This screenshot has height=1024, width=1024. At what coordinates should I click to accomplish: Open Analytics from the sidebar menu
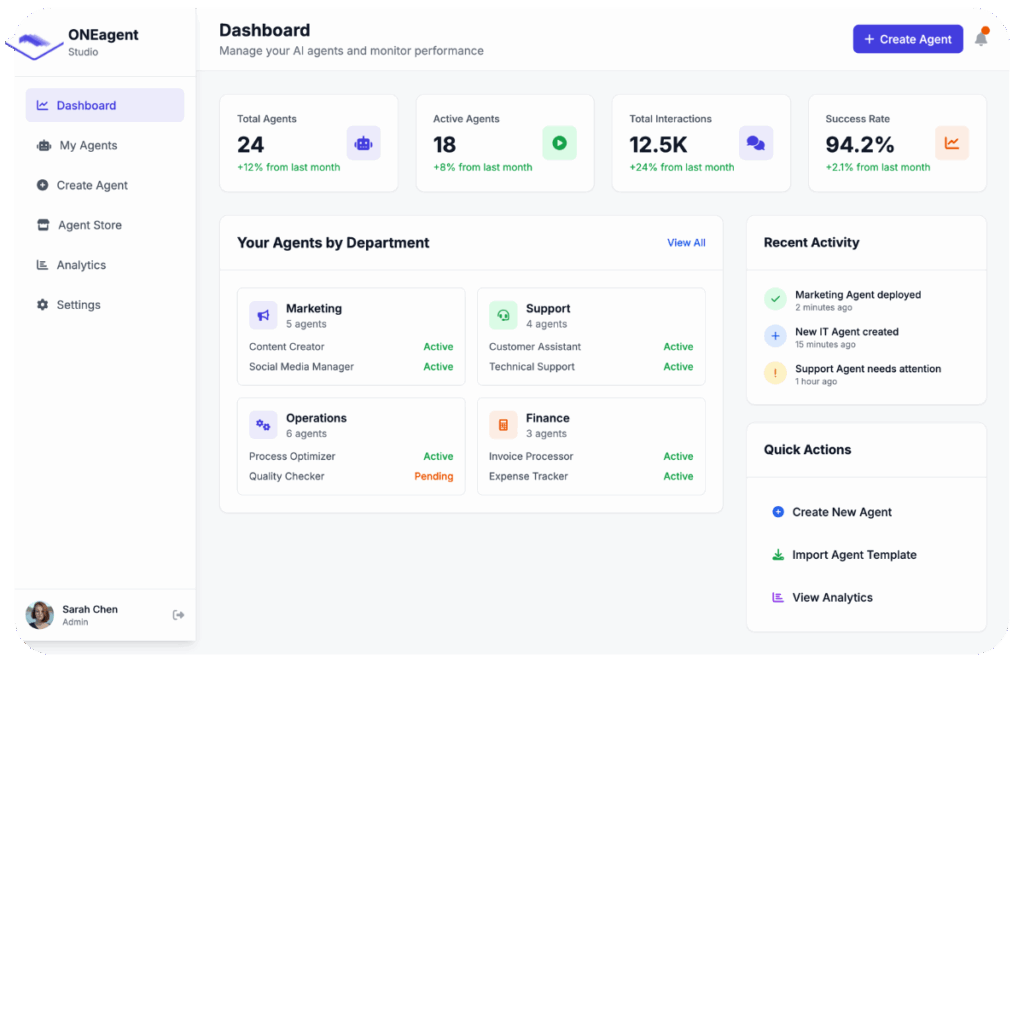click(81, 265)
